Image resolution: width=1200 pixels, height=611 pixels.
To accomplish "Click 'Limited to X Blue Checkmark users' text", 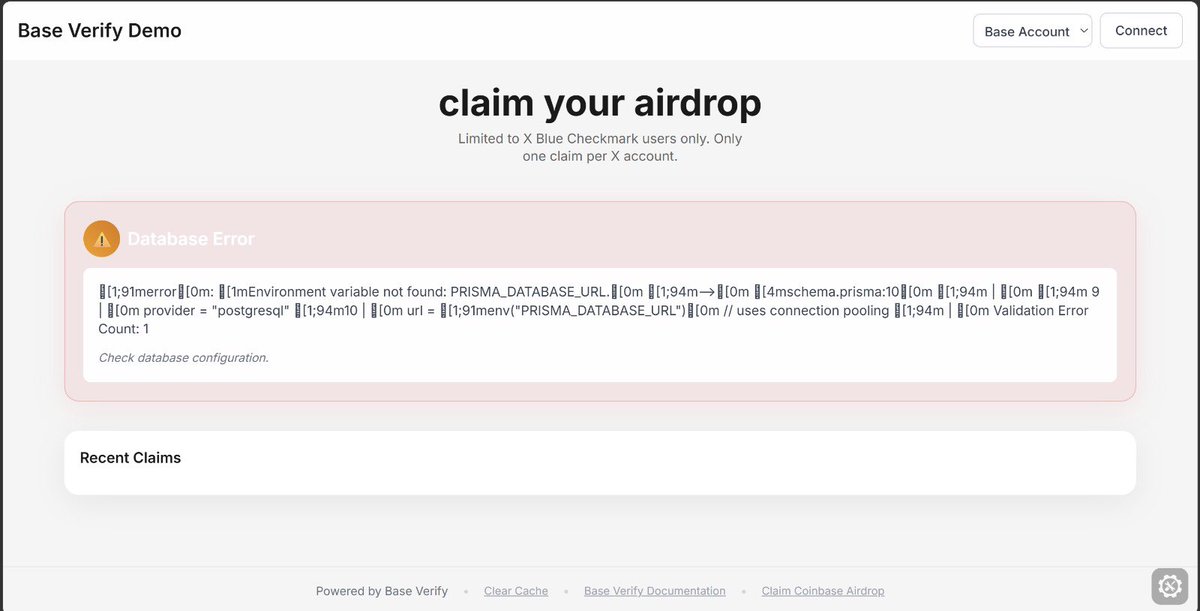I will coord(600,147).
